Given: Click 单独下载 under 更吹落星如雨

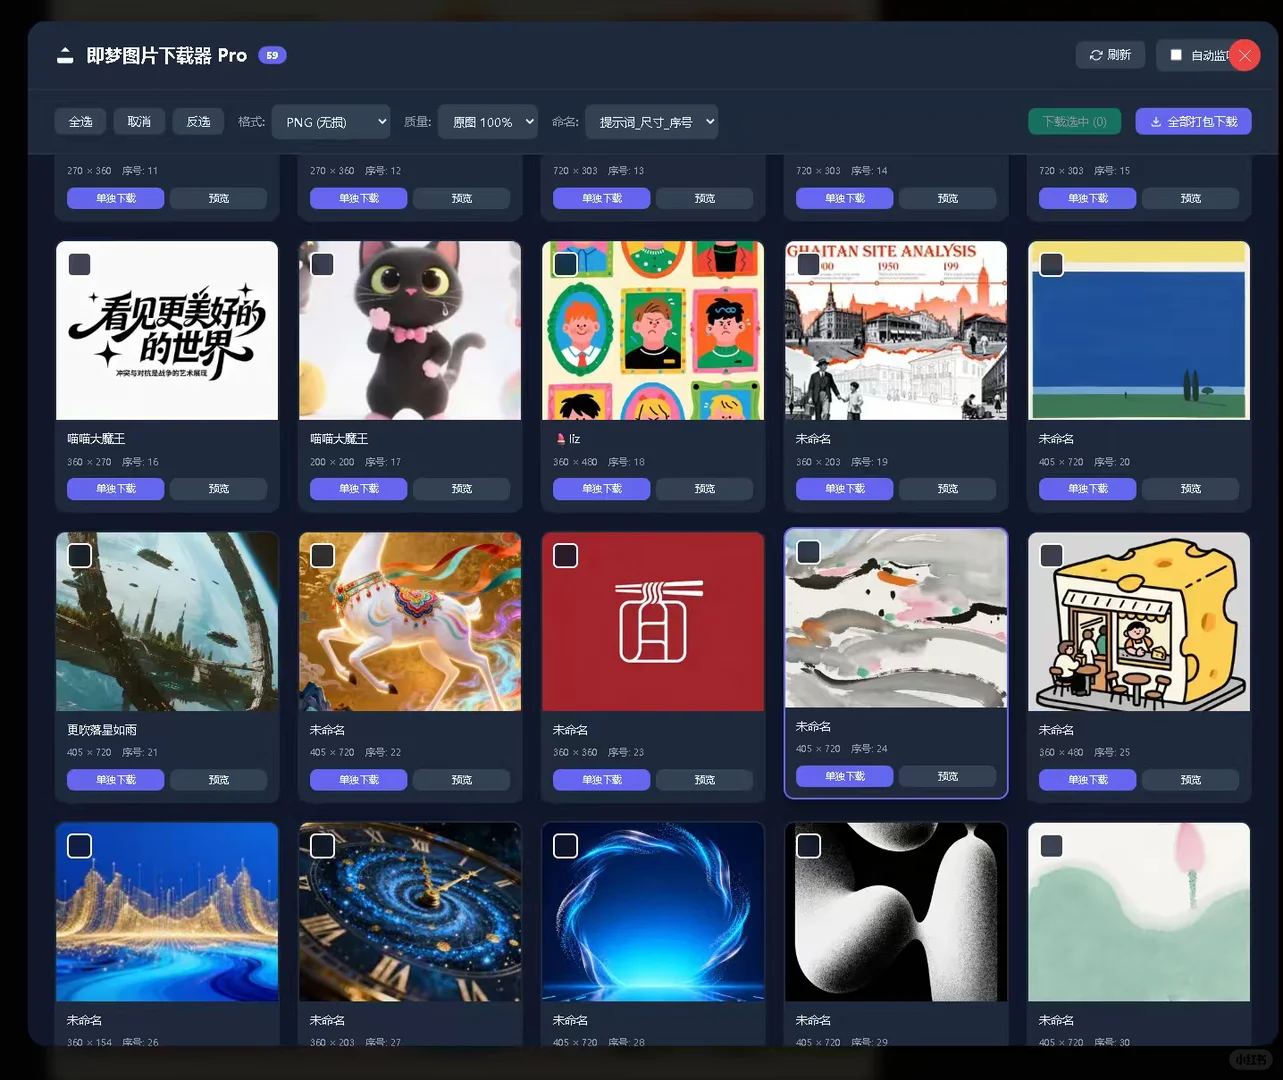Looking at the screenshot, I should tap(116, 780).
